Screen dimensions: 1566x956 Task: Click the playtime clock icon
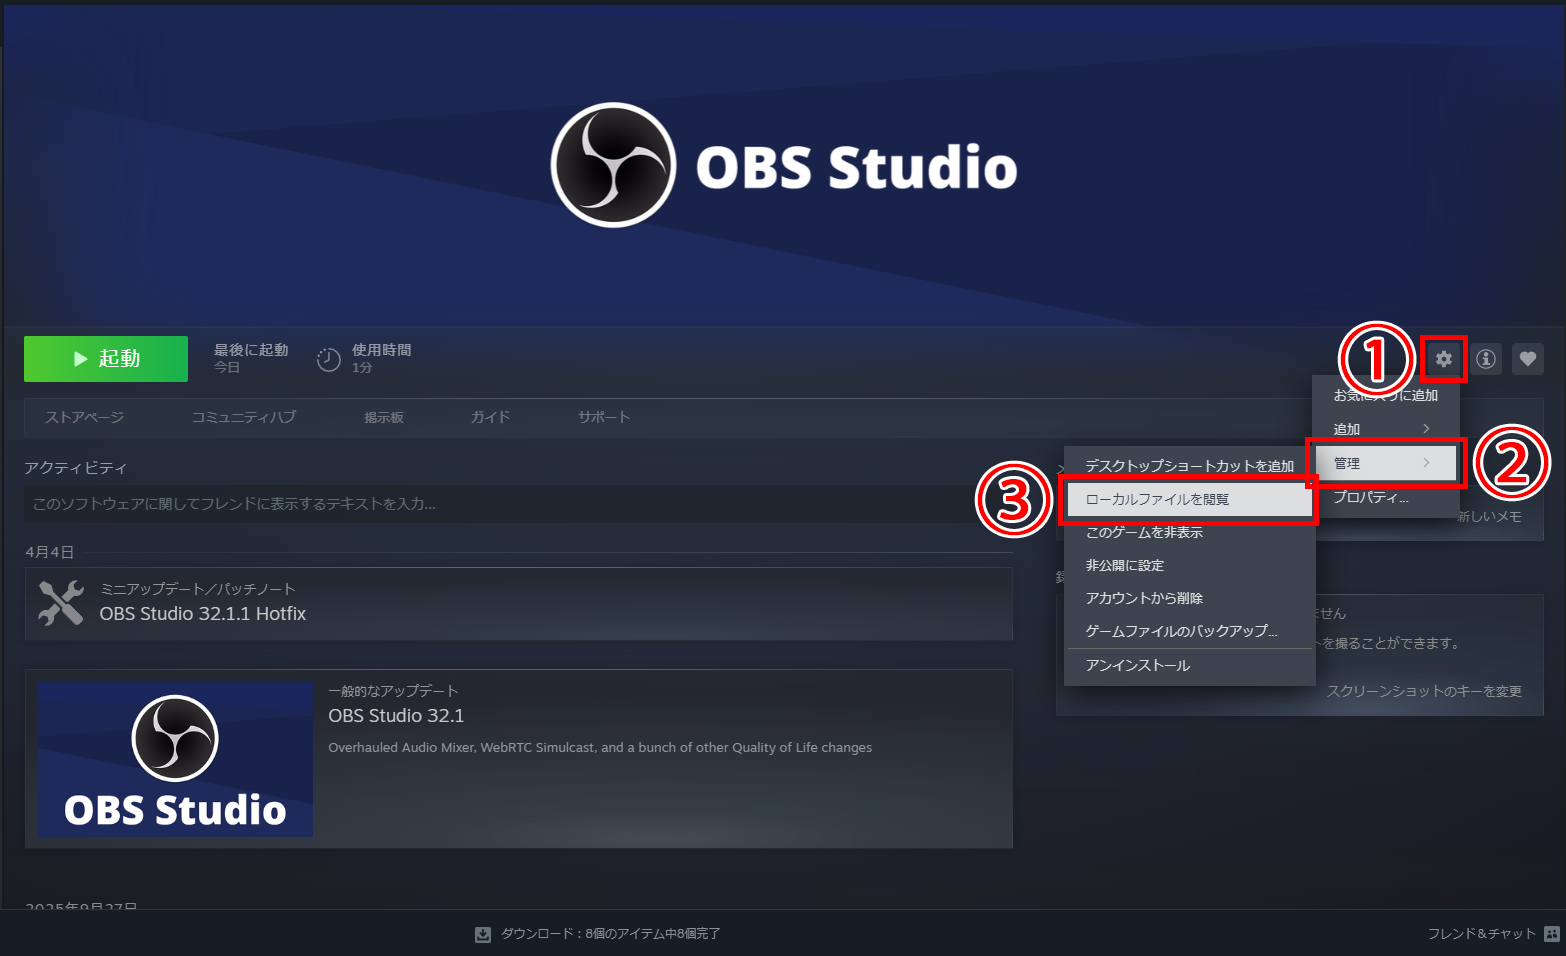pos(329,359)
